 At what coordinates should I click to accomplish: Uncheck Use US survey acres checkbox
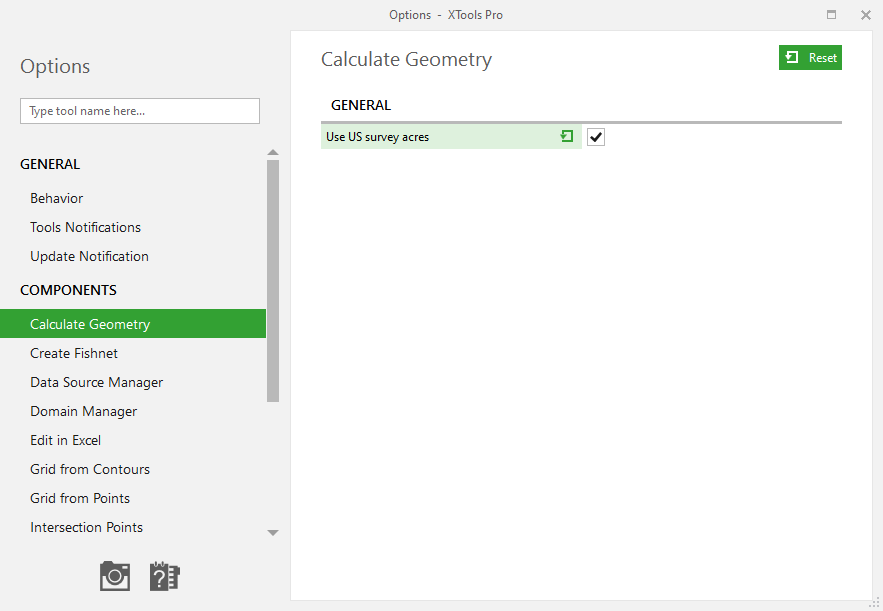tap(596, 137)
